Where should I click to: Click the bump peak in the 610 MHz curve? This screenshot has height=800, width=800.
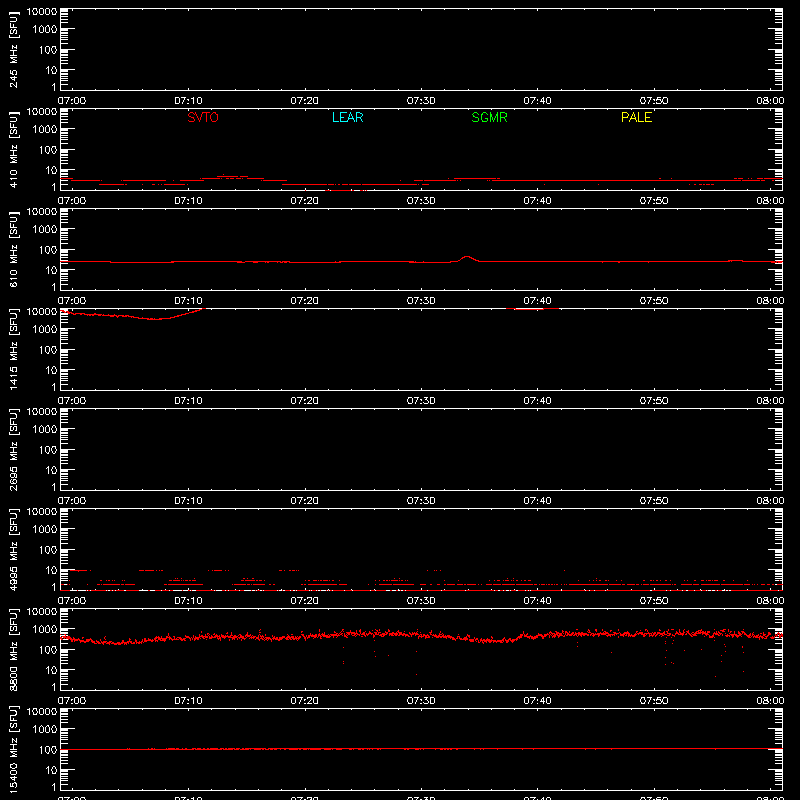(467, 257)
